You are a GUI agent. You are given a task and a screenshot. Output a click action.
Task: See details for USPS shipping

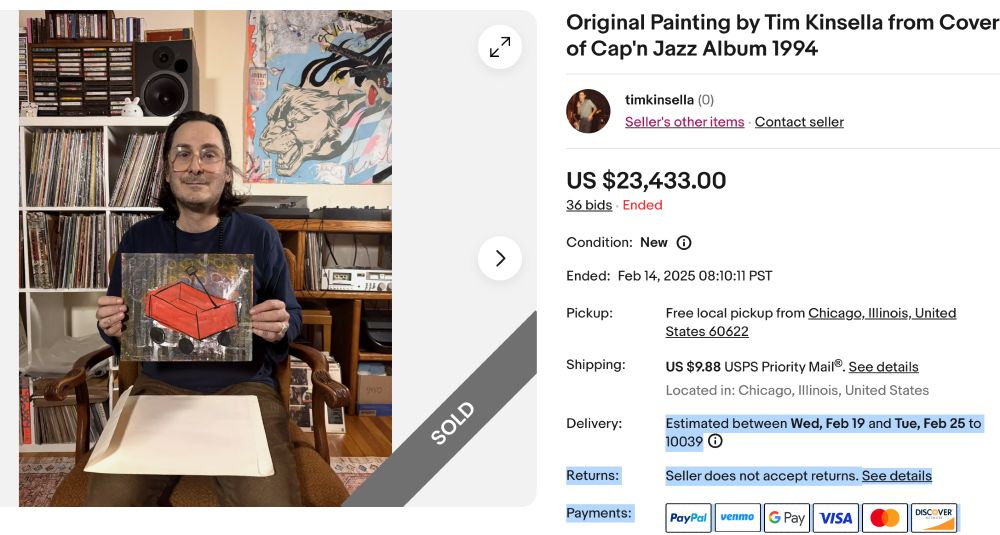click(883, 367)
